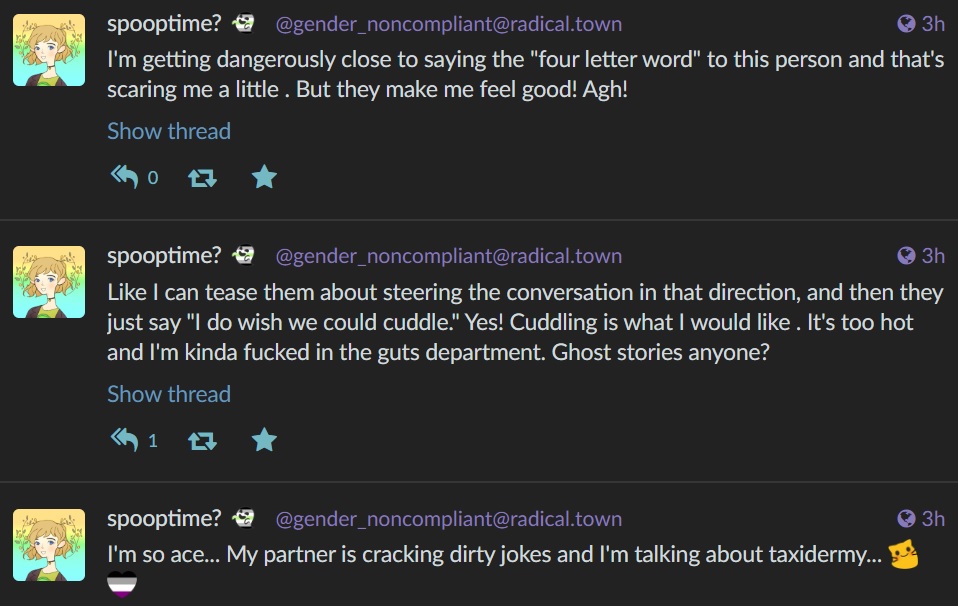This screenshot has height=606, width=958.
Task: Open avatar of first spooptime post
Action: click(49, 50)
